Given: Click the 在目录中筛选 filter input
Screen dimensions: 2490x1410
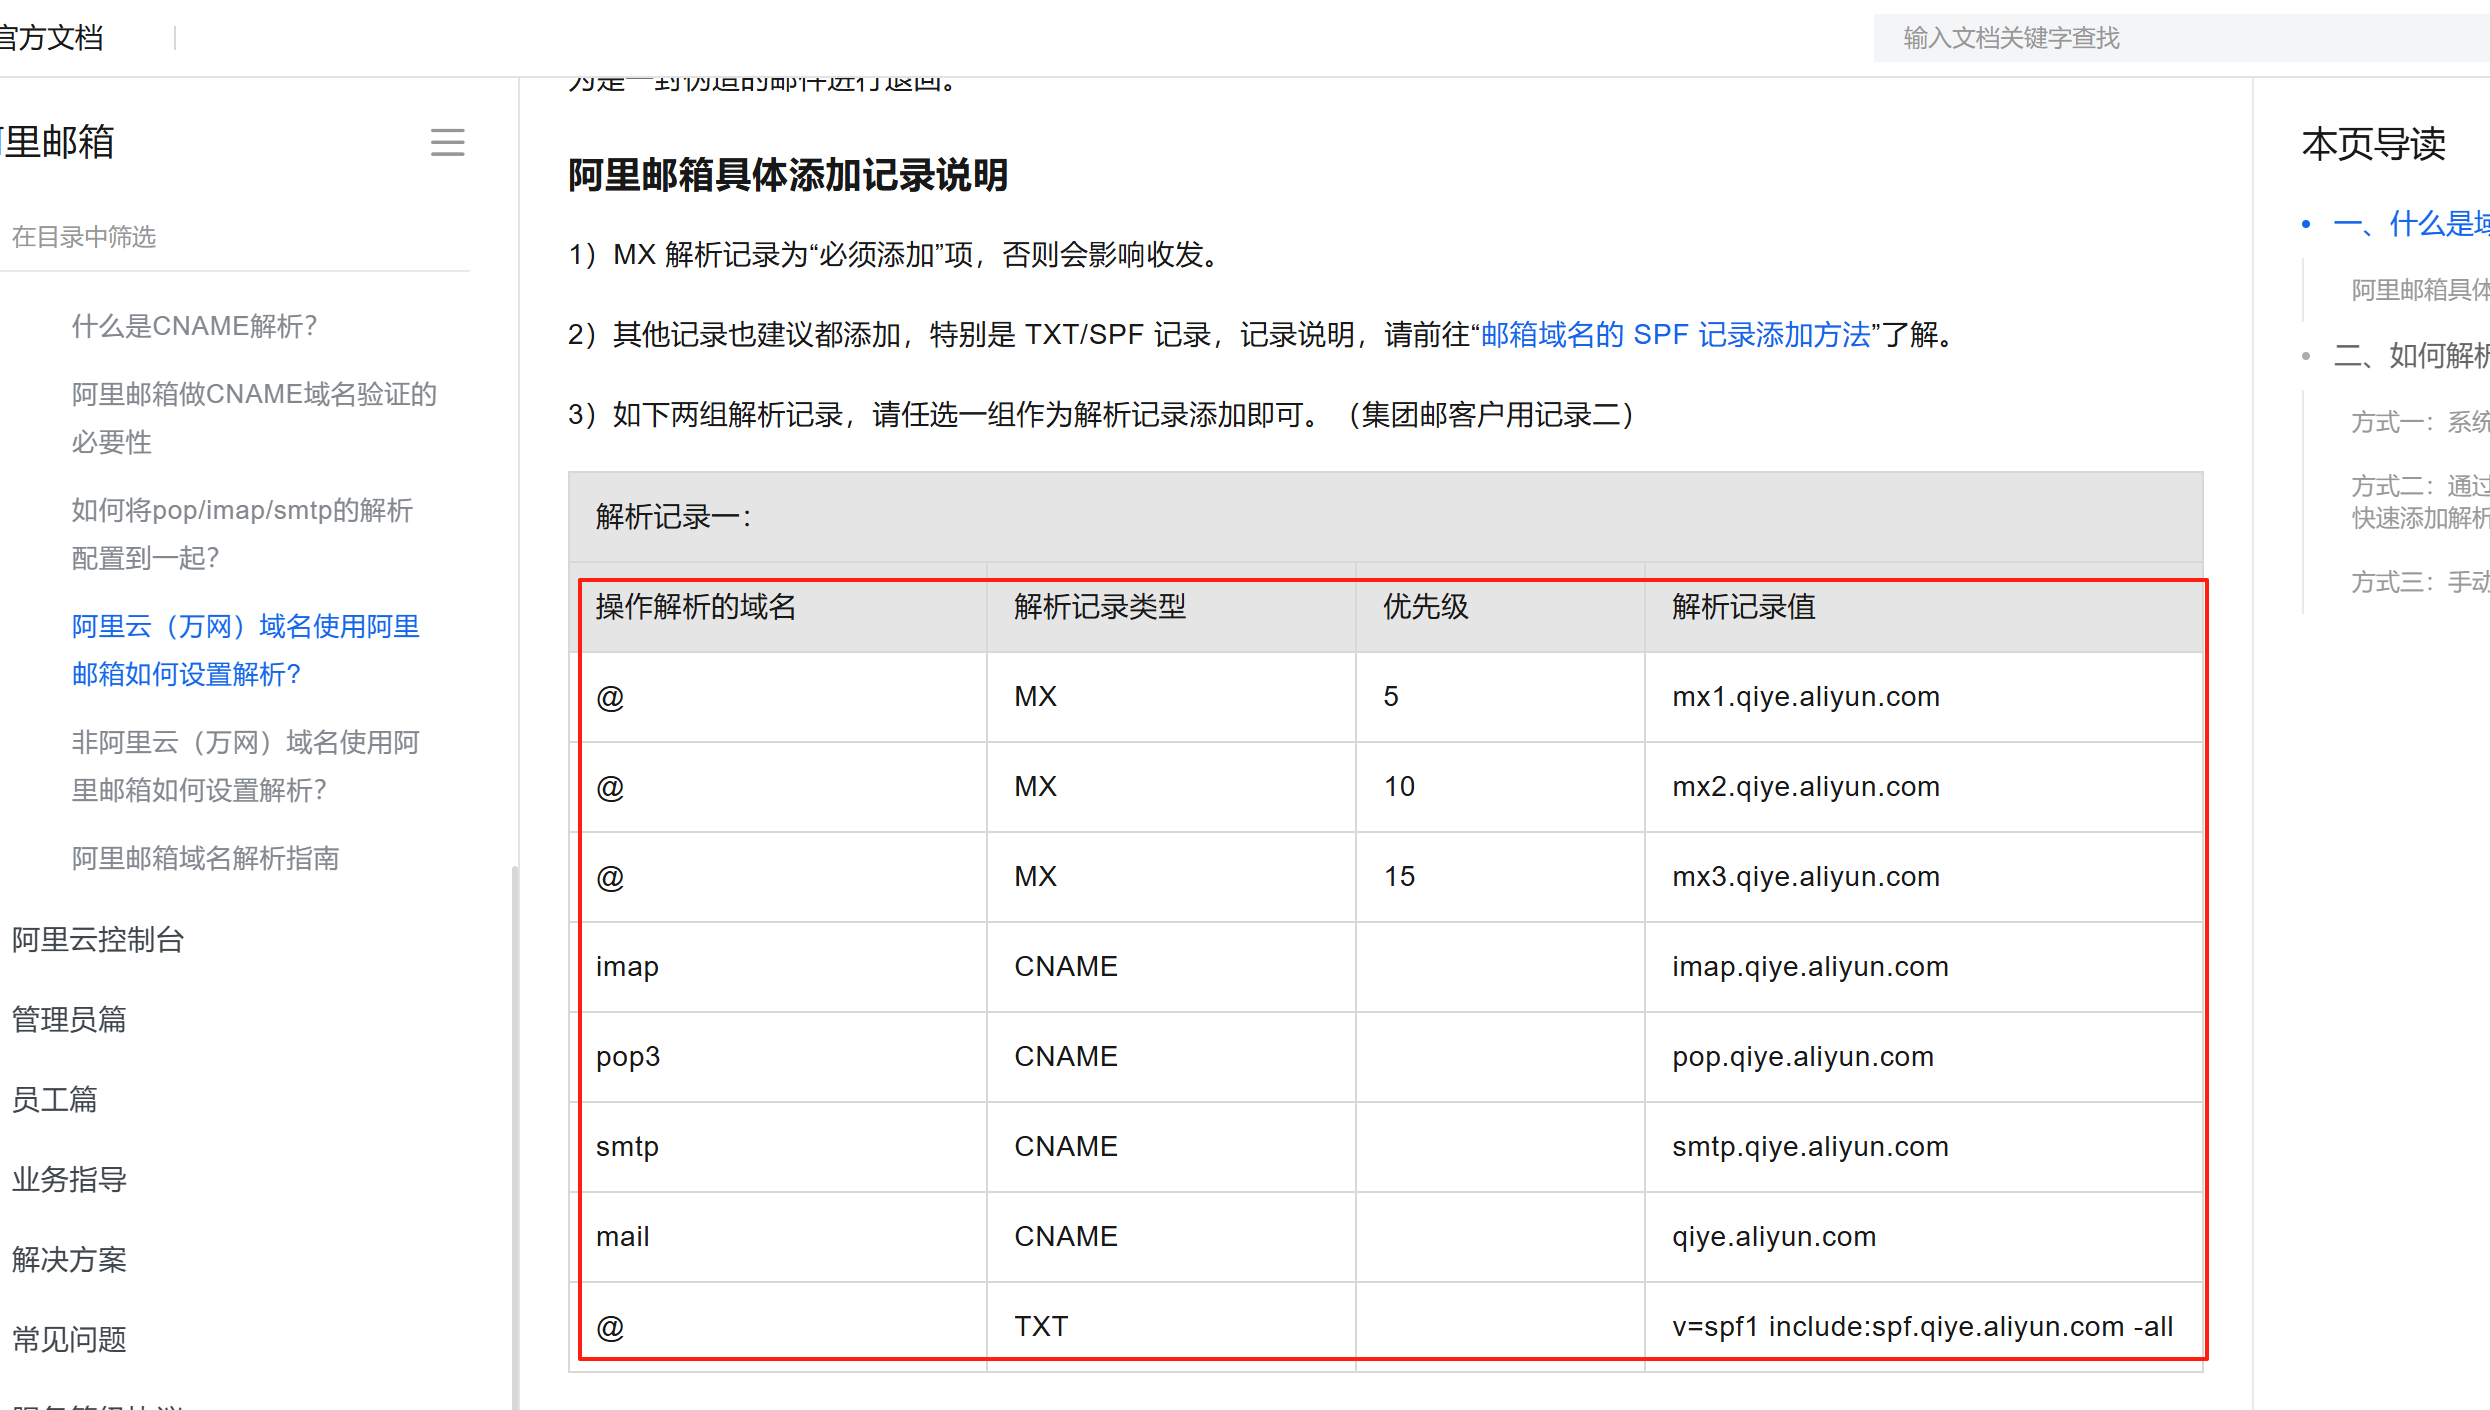Looking at the screenshot, I should [235, 237].
